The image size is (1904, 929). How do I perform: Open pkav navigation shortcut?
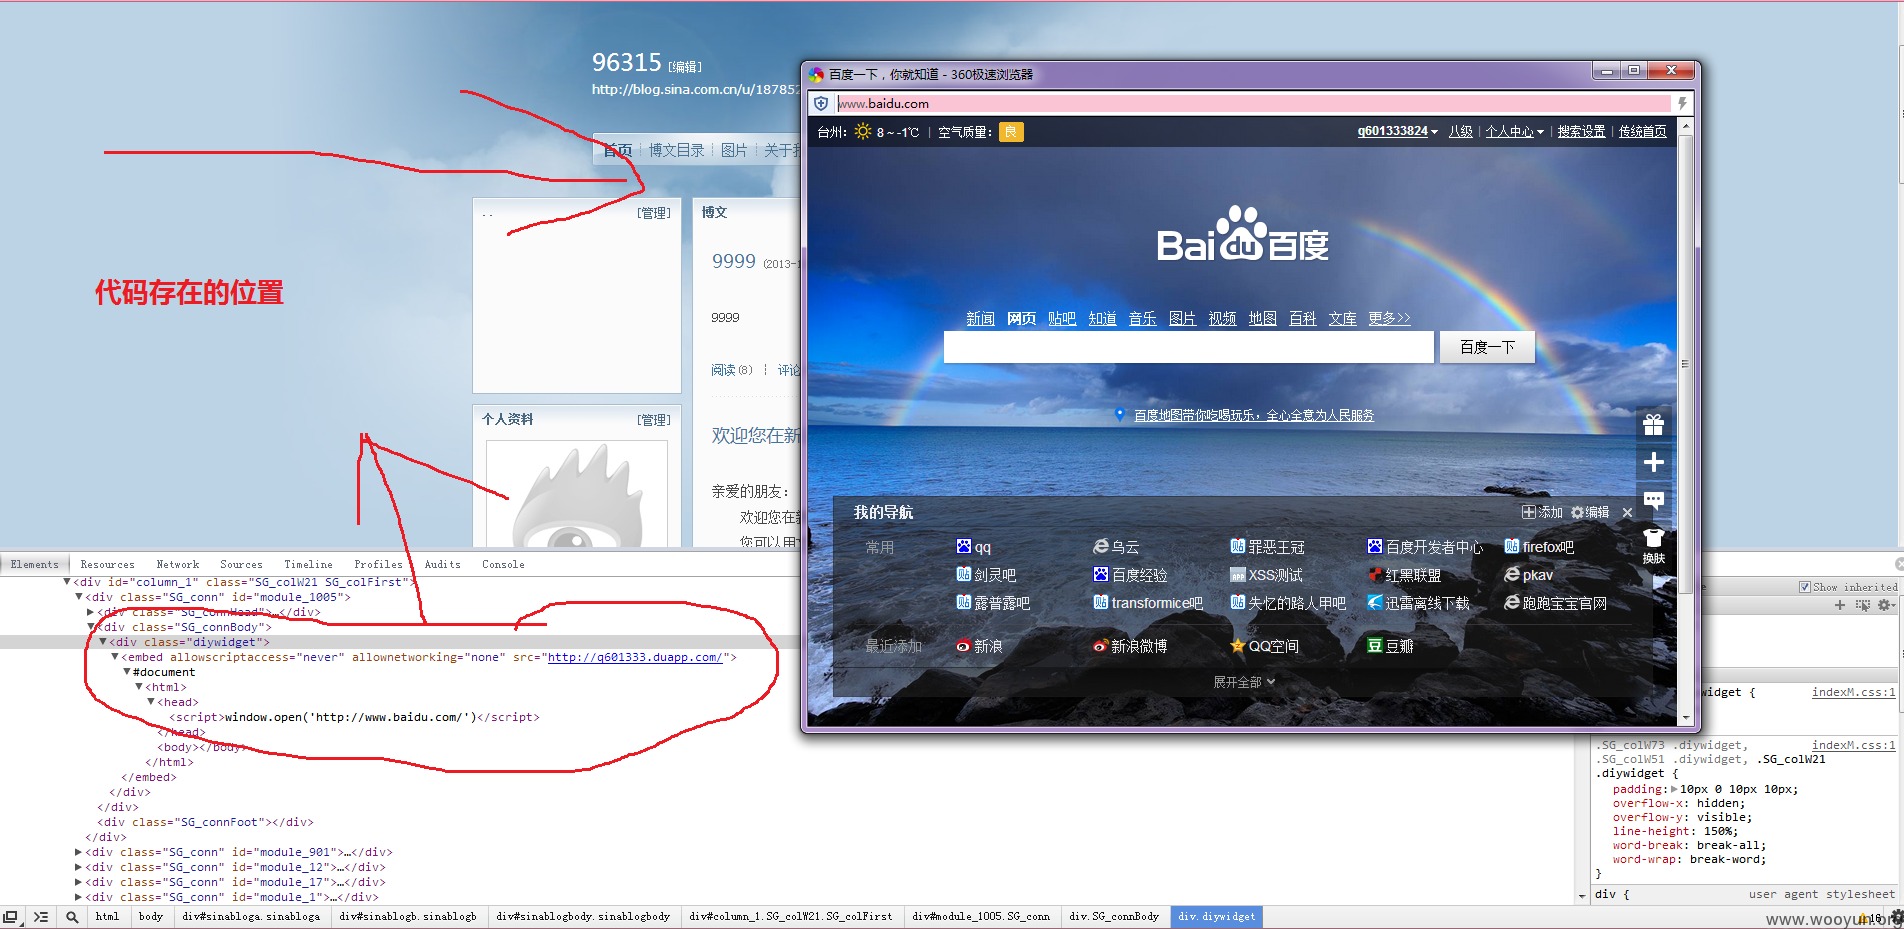[x=1529, y=575]
